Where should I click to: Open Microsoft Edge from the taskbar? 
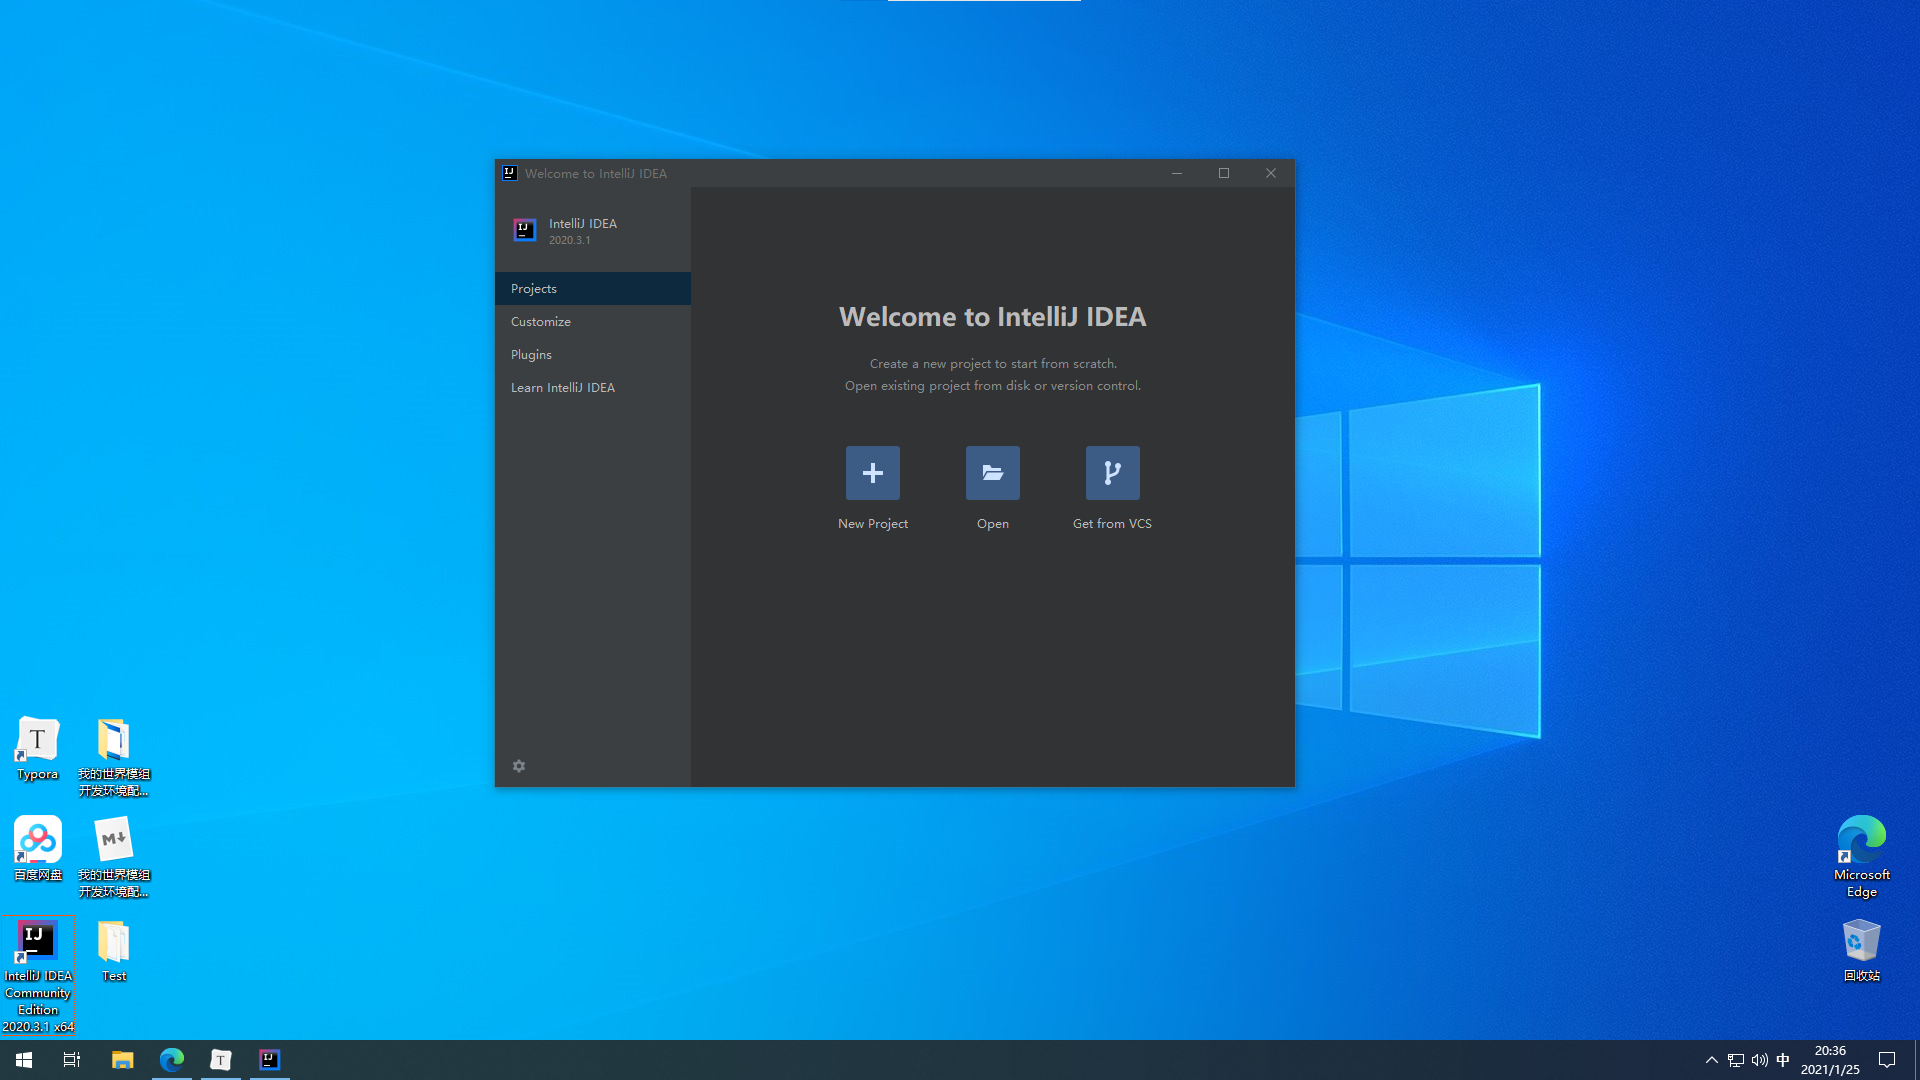(172, 1060)
